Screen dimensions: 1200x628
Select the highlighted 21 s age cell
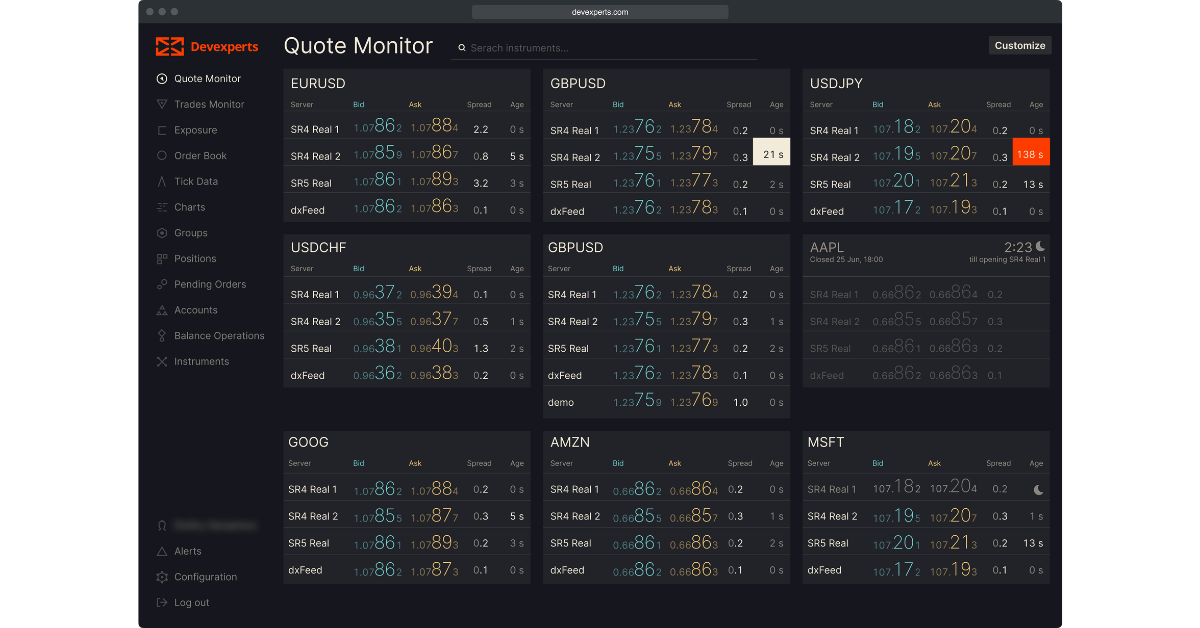(x=771, y=152)
